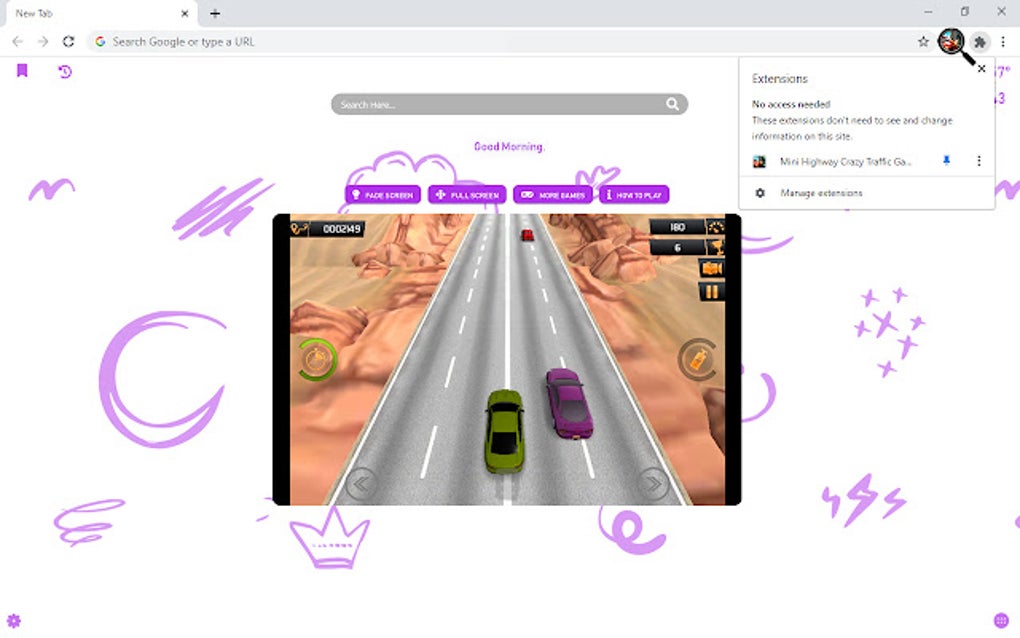Unpin the Mini Highway Crazy Traffic extension

(x=946, y=161)
